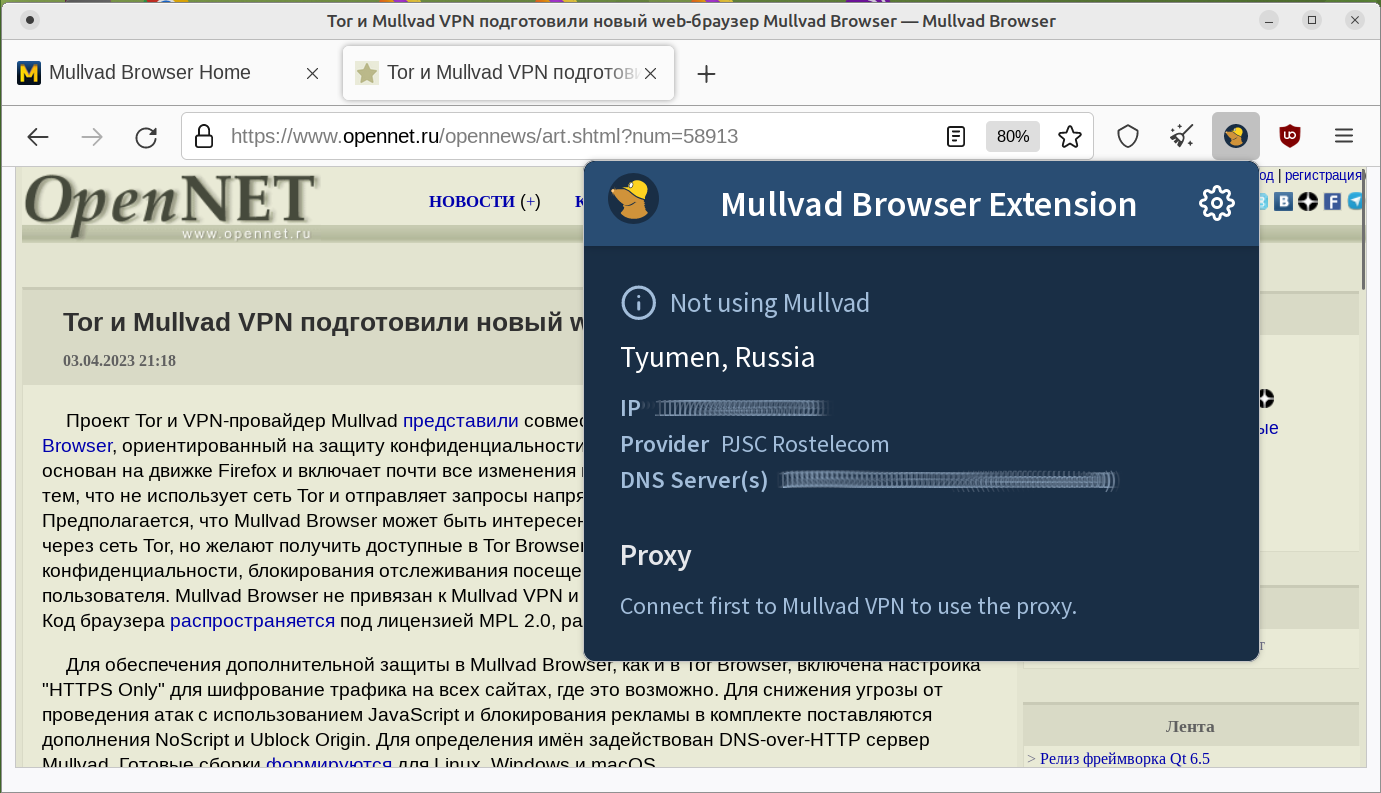Image resolution: width=1381 pixels, height=793 pixels.
Task: Click Connect first to Mullvad VPN message
Action: tap(849, 606)
